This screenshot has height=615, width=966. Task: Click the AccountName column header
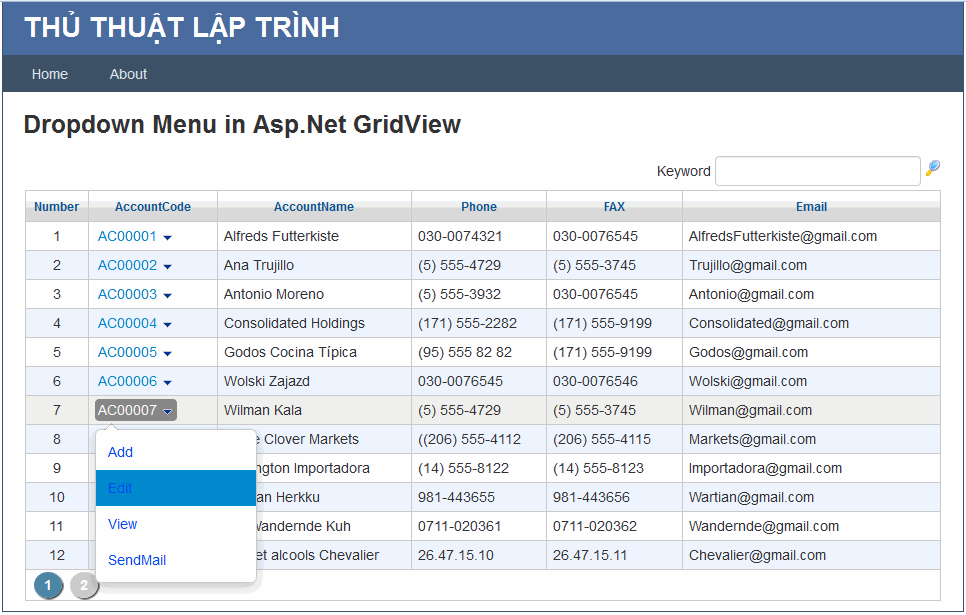point(313,206)
